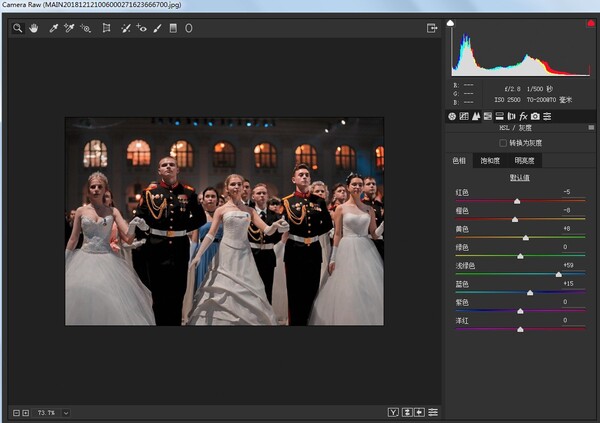Click the 蓝色 hue slider handle
The height and width of the screenshot is (423, 600).
coord(530,293)
